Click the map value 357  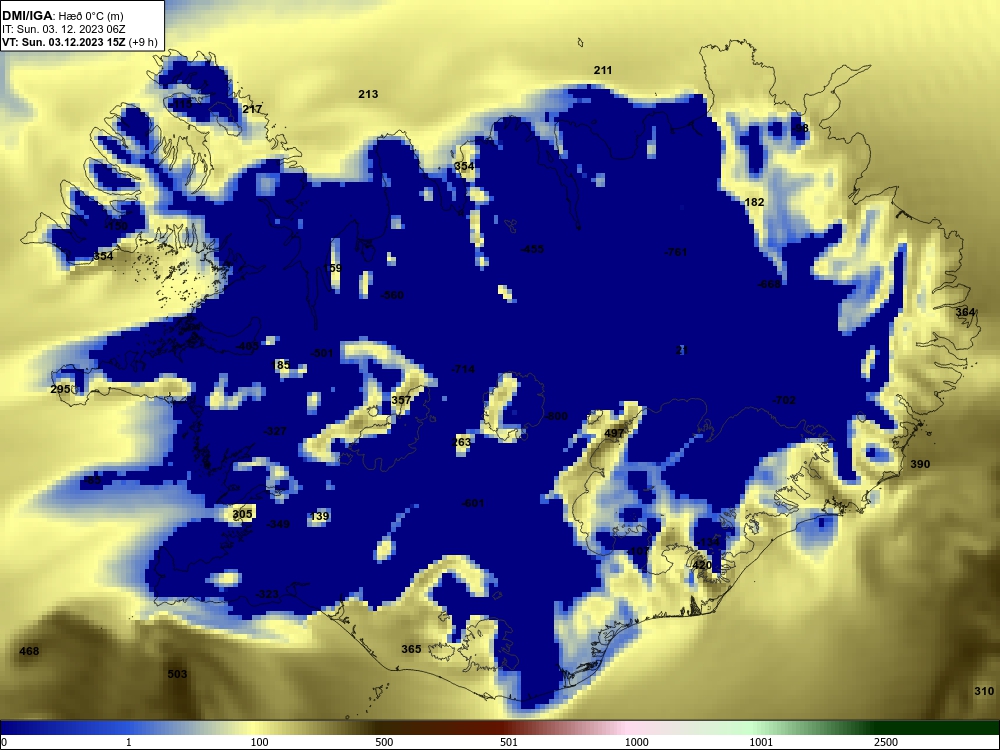coord(401,399)
